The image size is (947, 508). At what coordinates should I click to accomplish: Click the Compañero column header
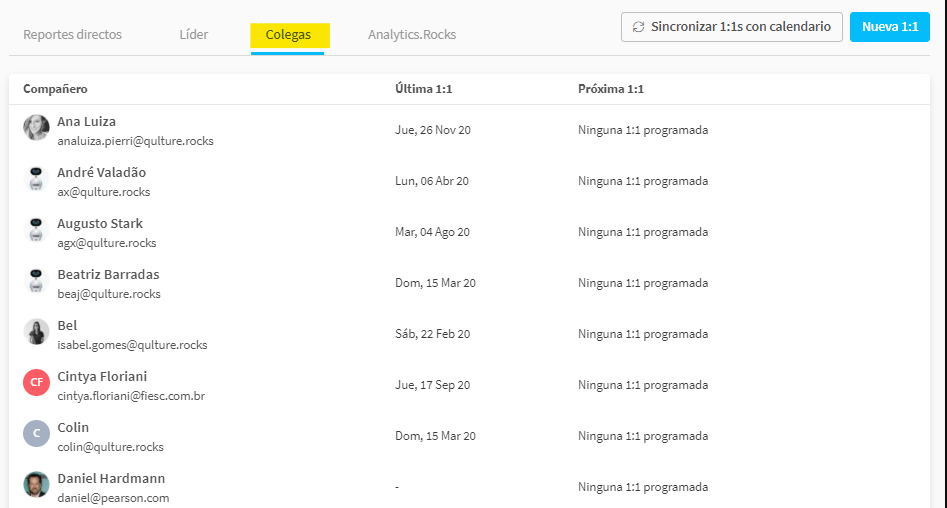tap(55, 89)
